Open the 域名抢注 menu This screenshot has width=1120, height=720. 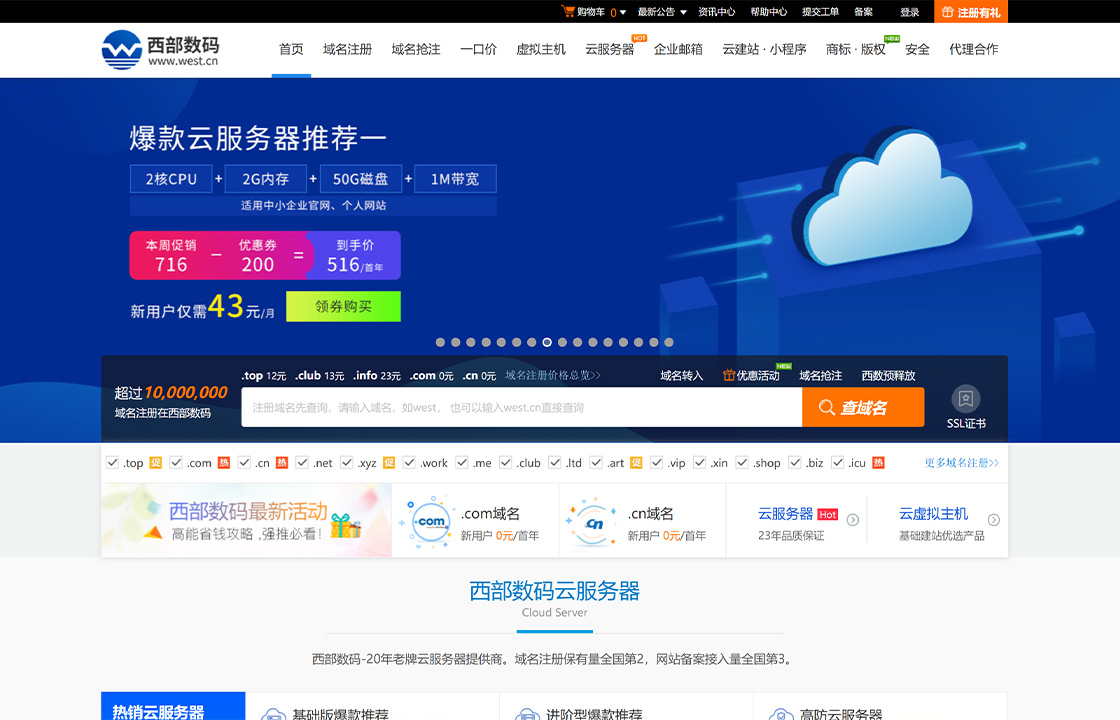pos(416,49)
